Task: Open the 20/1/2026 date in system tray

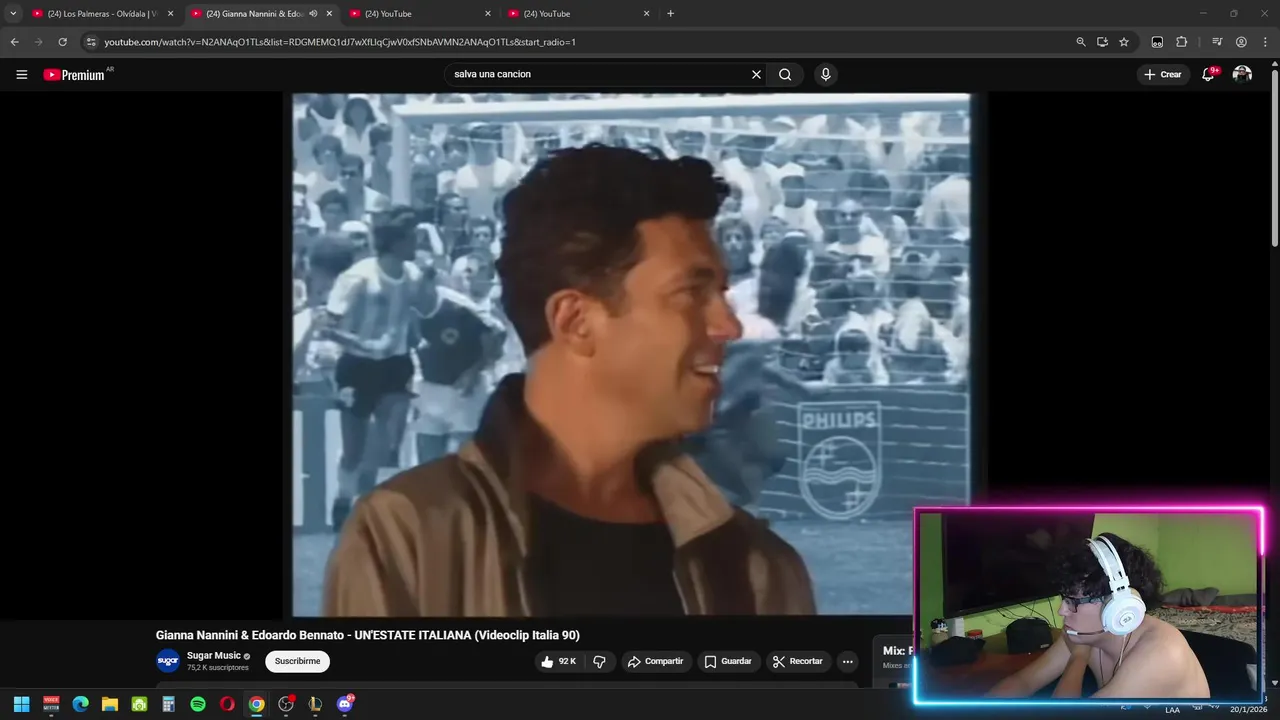Action: click(x=1247, y=710)
